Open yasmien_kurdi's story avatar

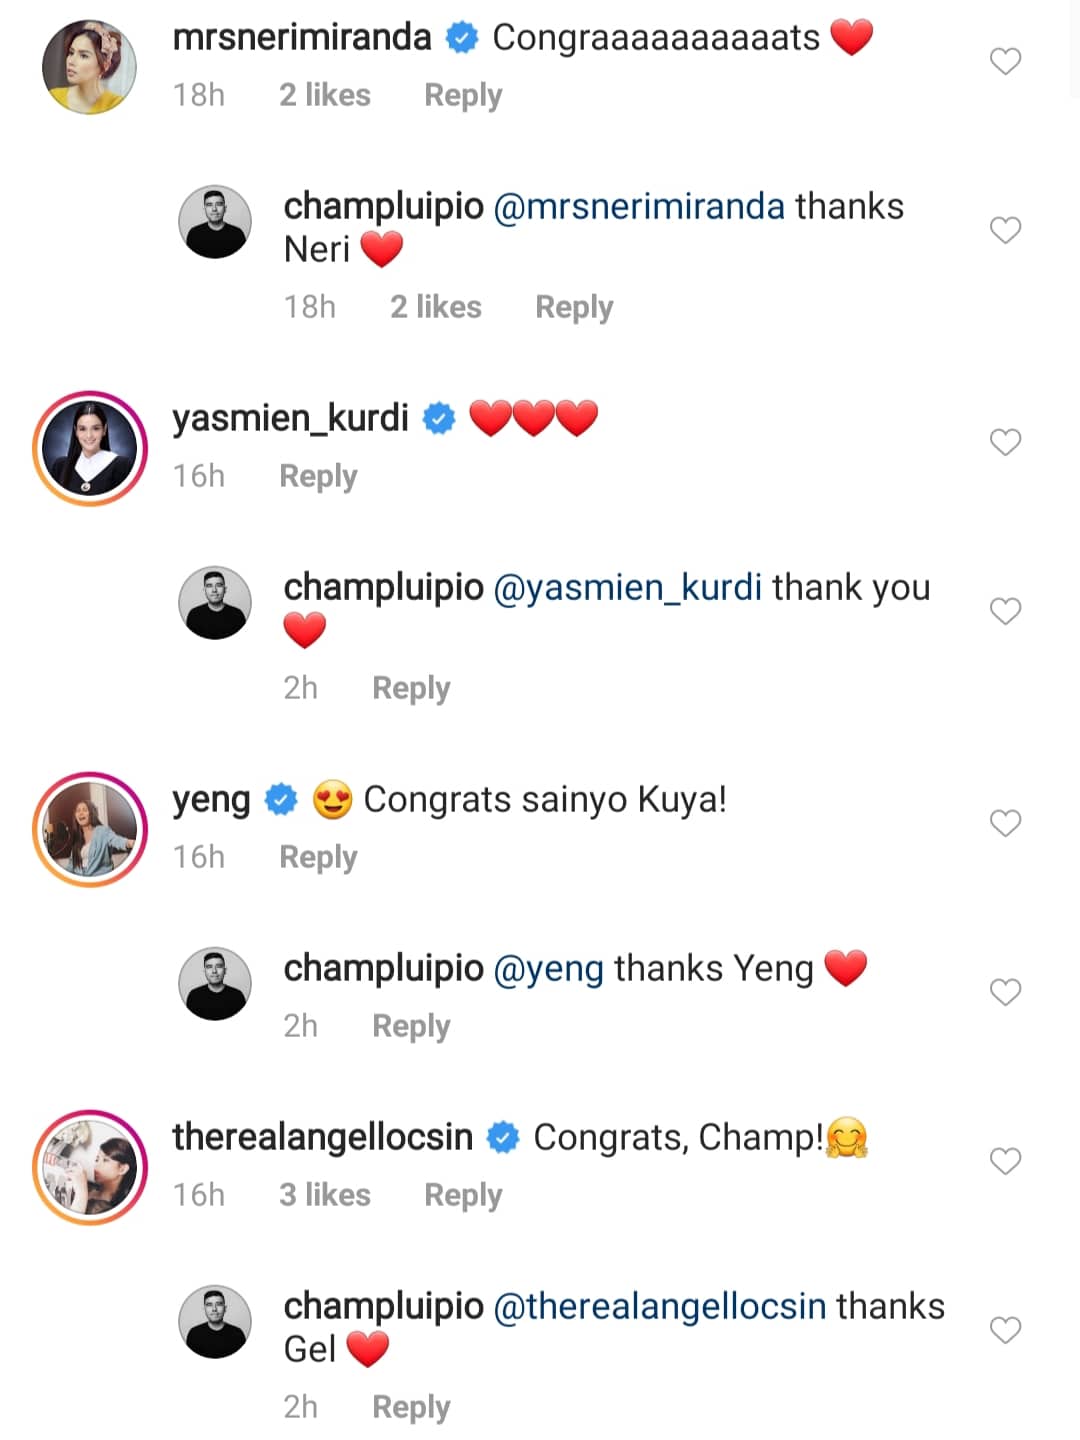tap(90, 448)
